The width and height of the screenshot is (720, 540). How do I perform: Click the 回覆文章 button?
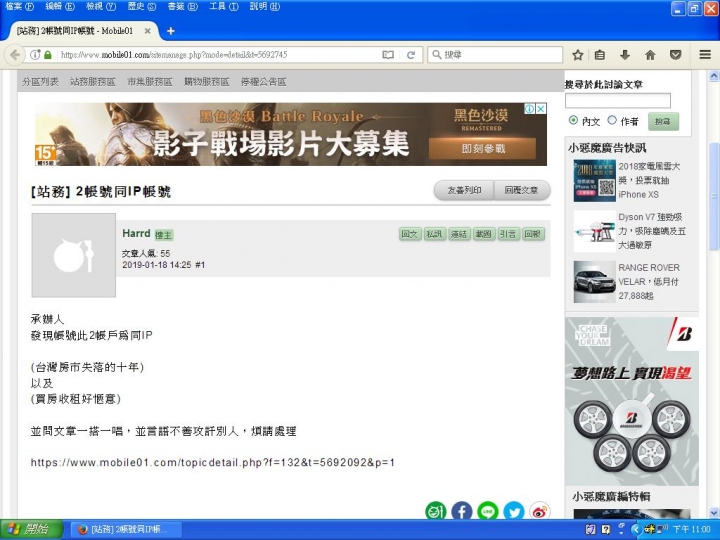click(x=522, y=190)
